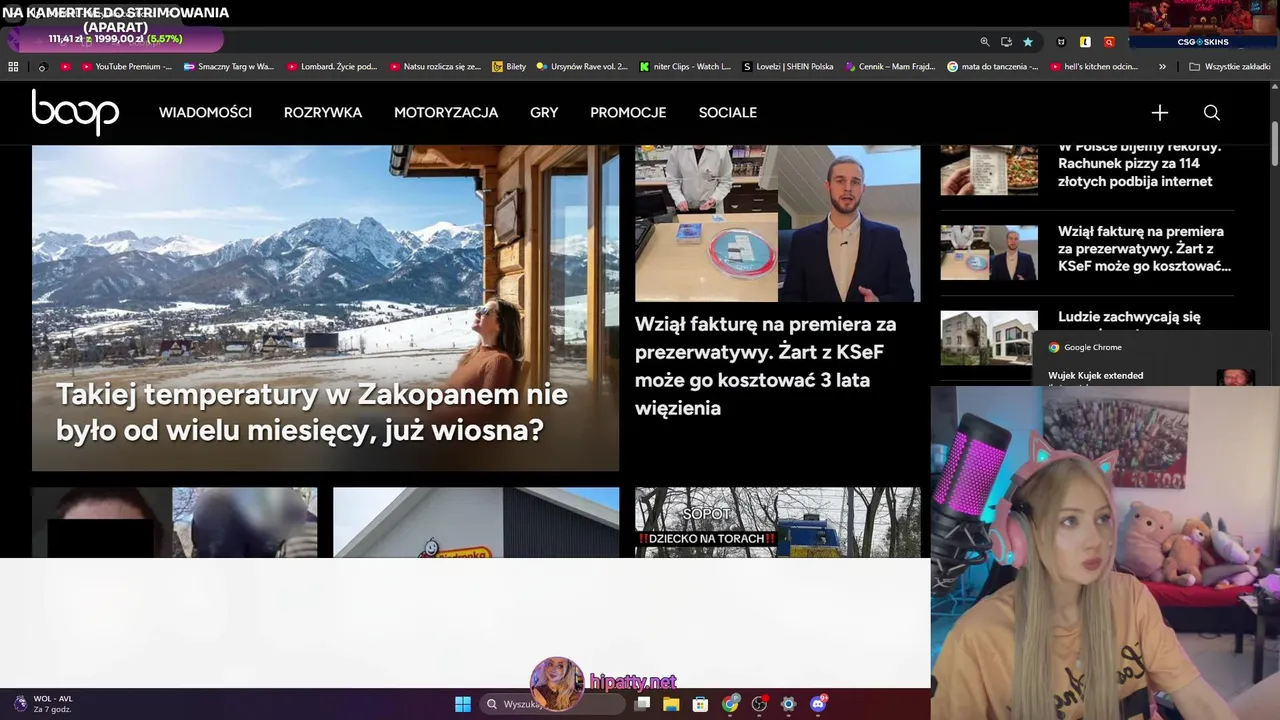1280x720 pixels.
Task: Open the Chrome zoom magnifier icon
Action: (x=985, y=42)
